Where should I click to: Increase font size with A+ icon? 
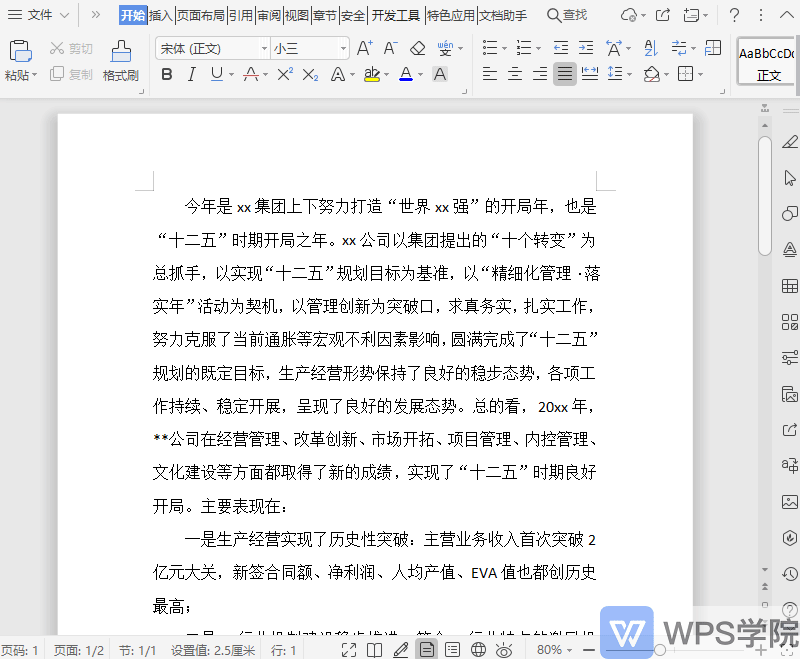tap(364, 48)
